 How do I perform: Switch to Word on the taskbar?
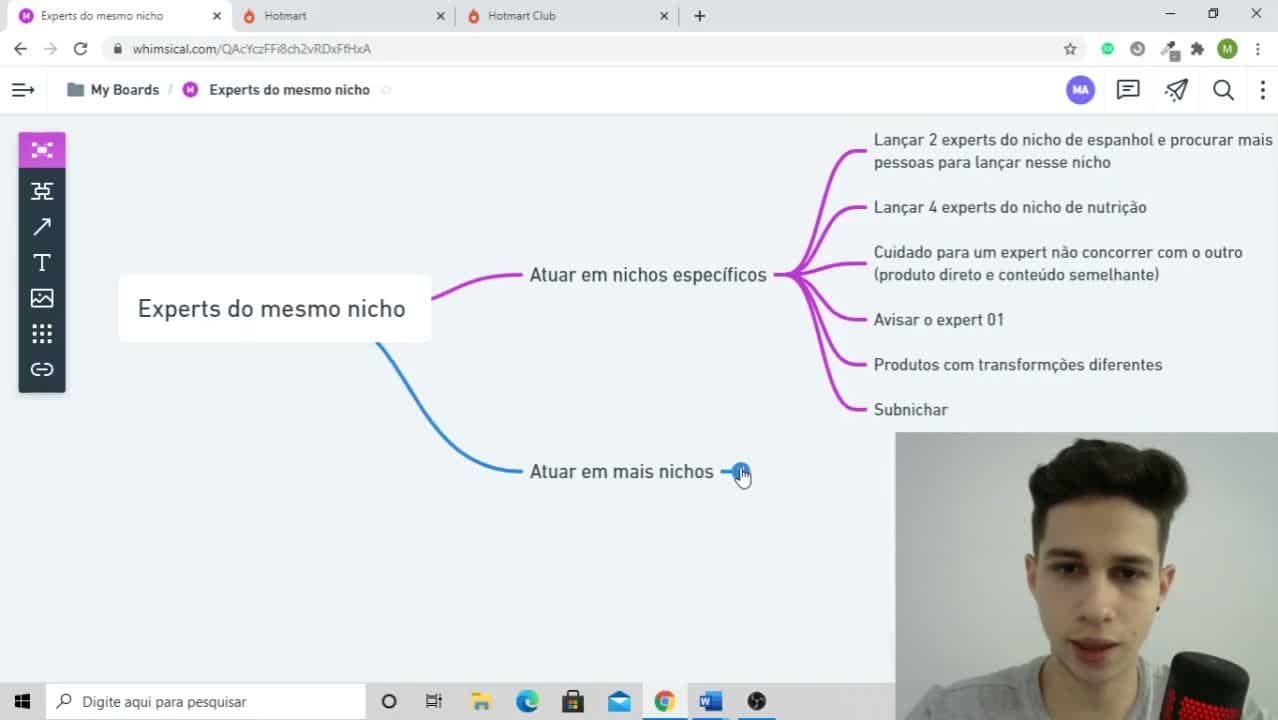711,702
